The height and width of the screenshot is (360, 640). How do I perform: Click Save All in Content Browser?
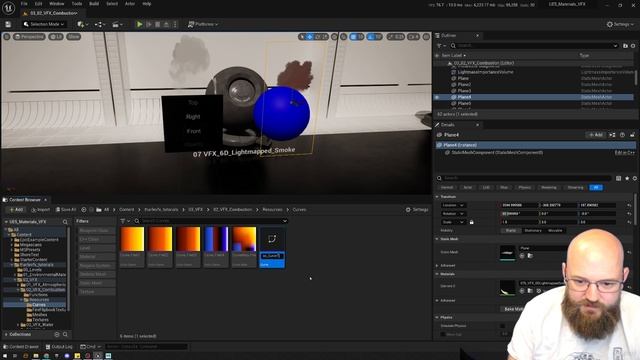[66, 210]
